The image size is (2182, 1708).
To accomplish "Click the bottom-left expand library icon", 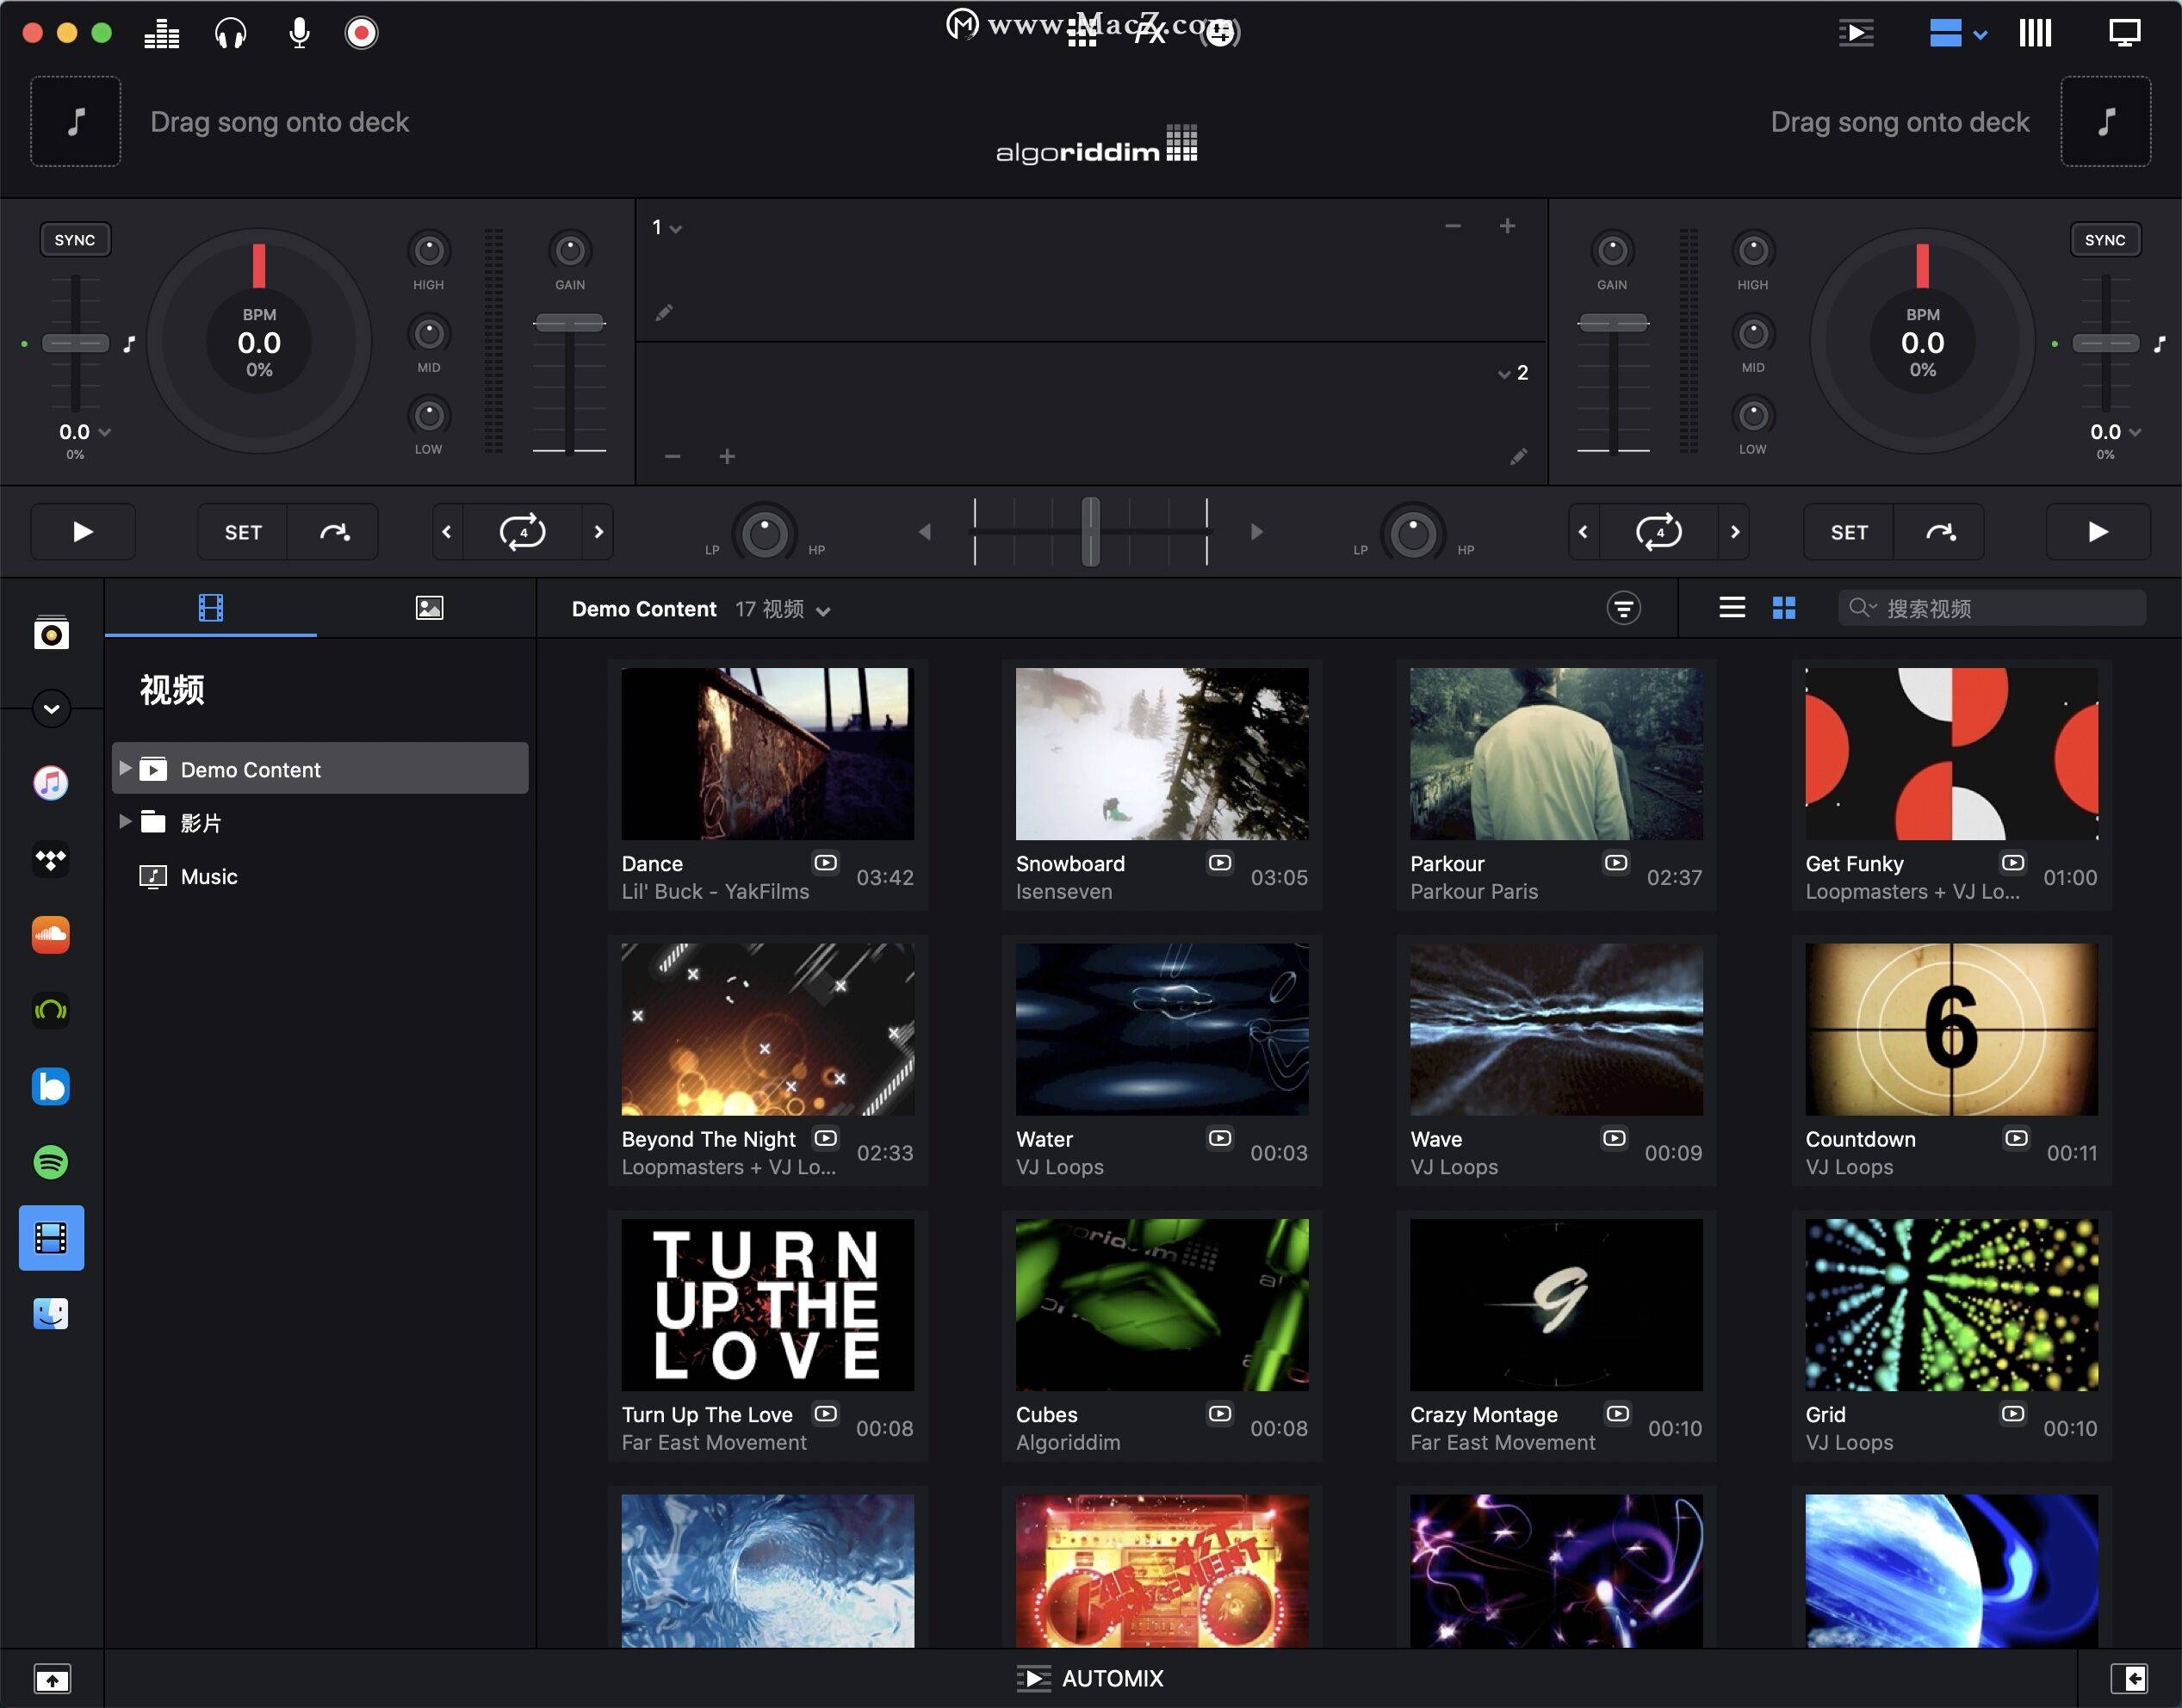I will click(x=52, y=1678).
